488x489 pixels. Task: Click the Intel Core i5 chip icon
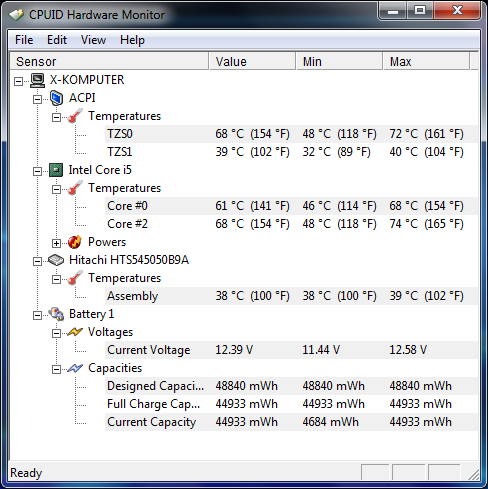[56, 170]
